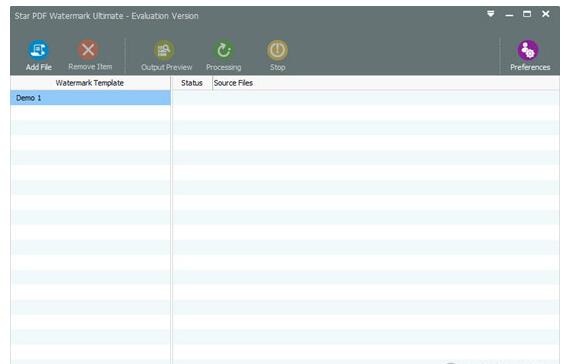Screen dimensions: 568x364
Task: Click the Status column header
Action: 192,83
